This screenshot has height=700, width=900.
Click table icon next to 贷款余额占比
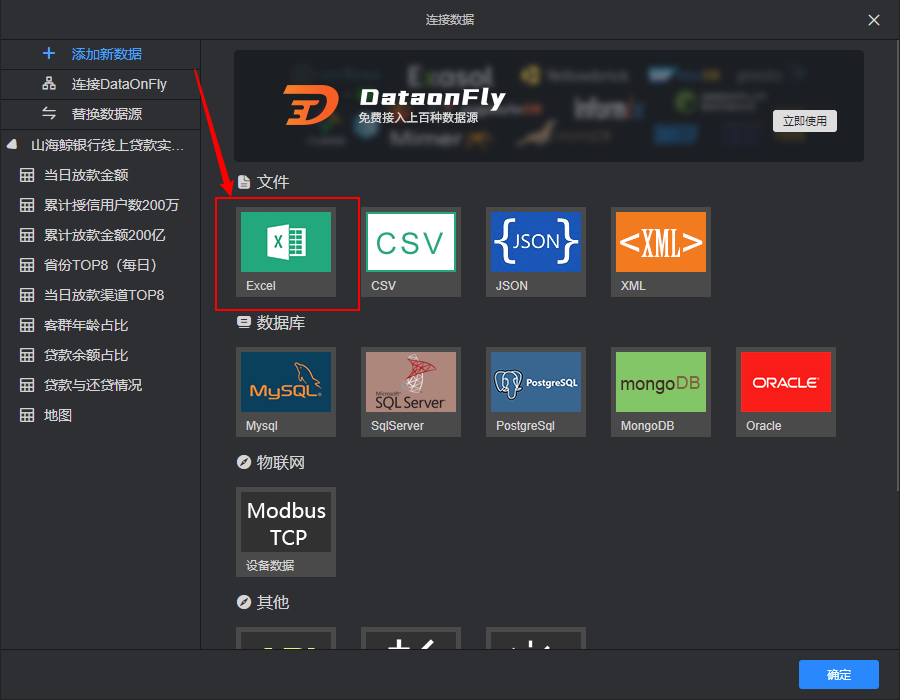pyautogui.click(x=27, y=355)
